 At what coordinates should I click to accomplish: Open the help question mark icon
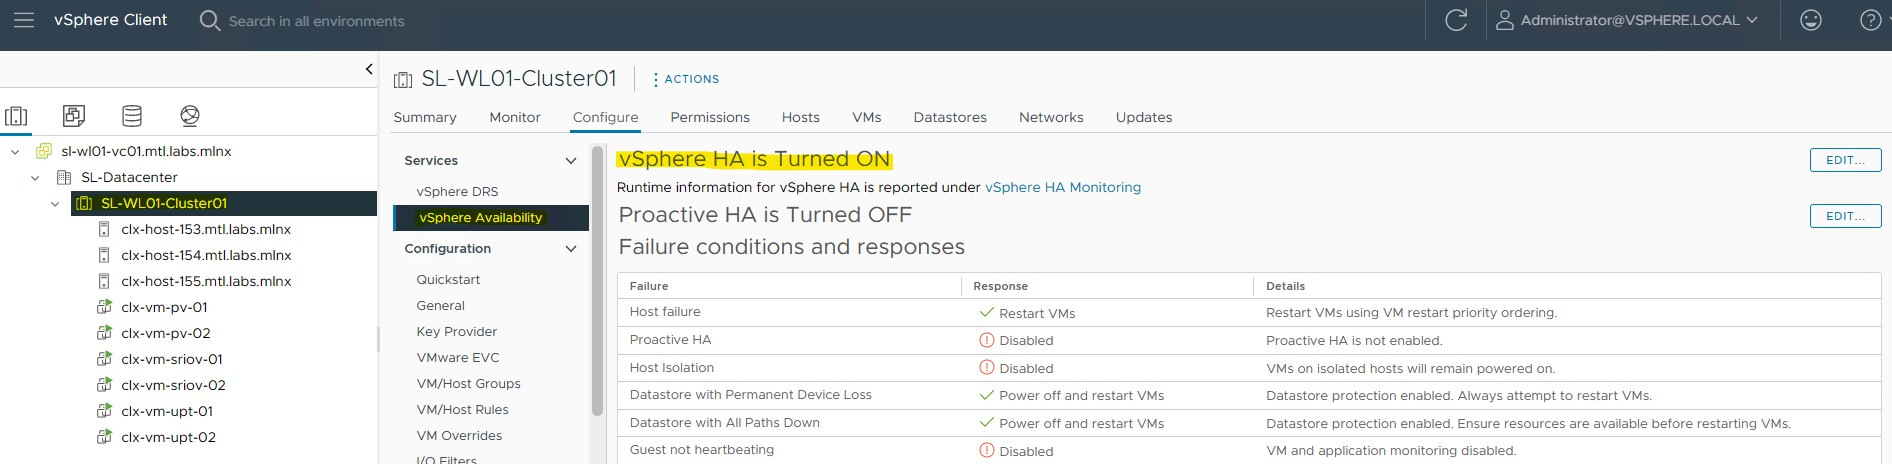pos(1870,20)
